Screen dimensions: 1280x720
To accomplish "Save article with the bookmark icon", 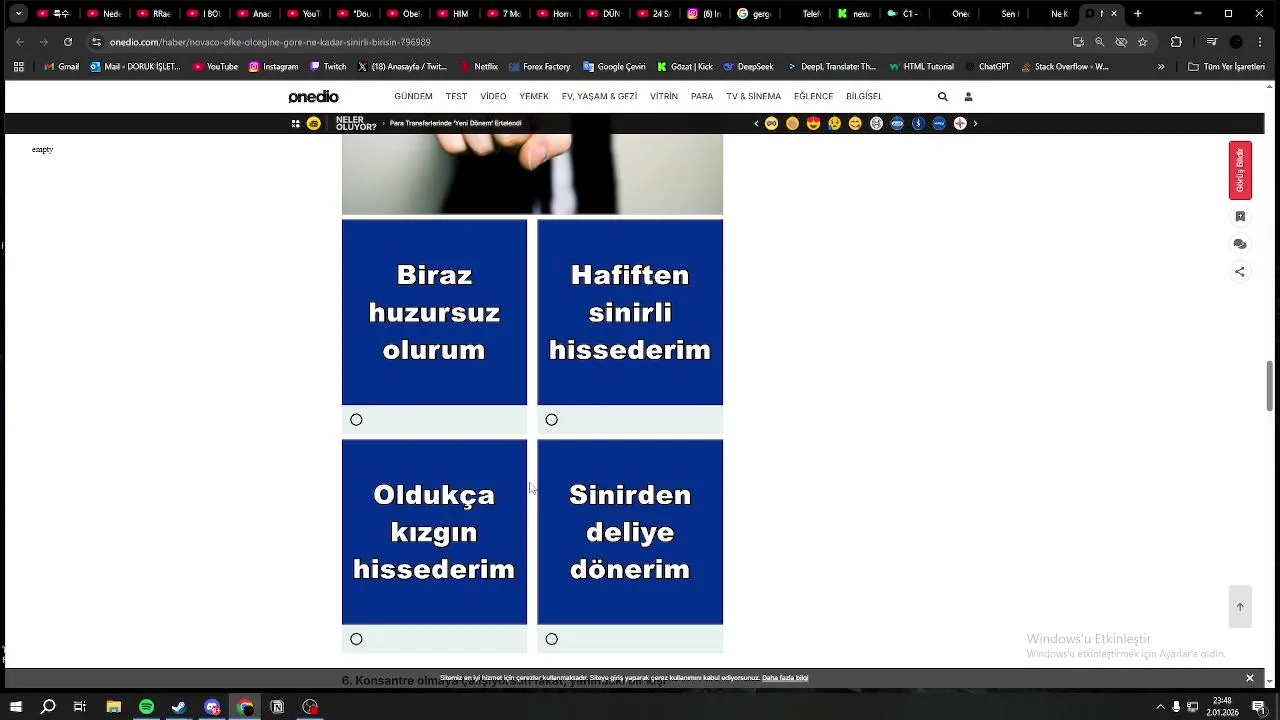I will click(1240, 216).
